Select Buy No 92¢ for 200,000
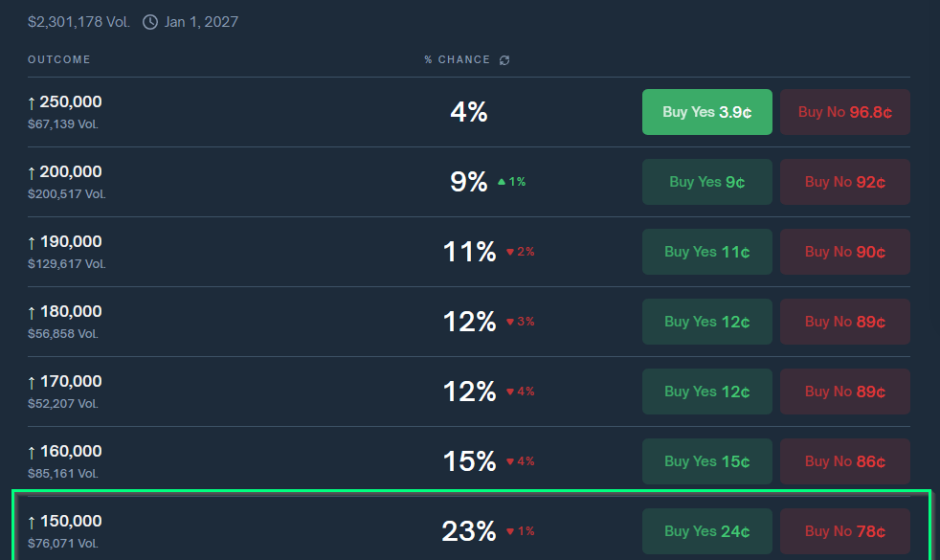 [845, 182]
